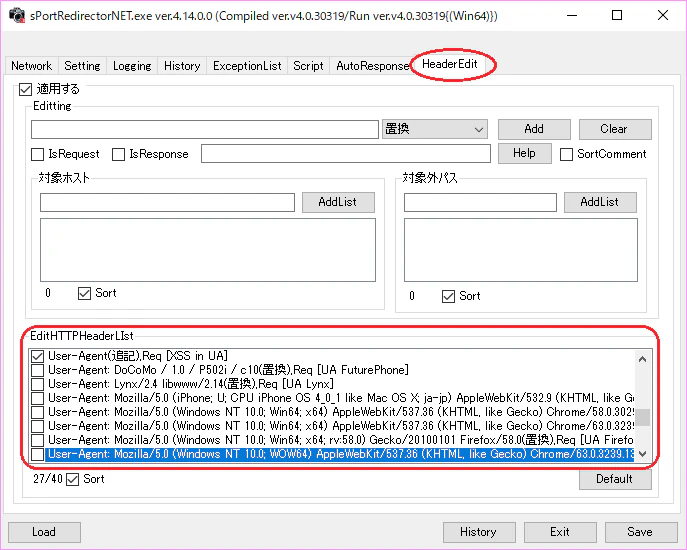Screen dimensions: 687x550
Task: Open the ExceptionList tab
Action: (247, 66)
